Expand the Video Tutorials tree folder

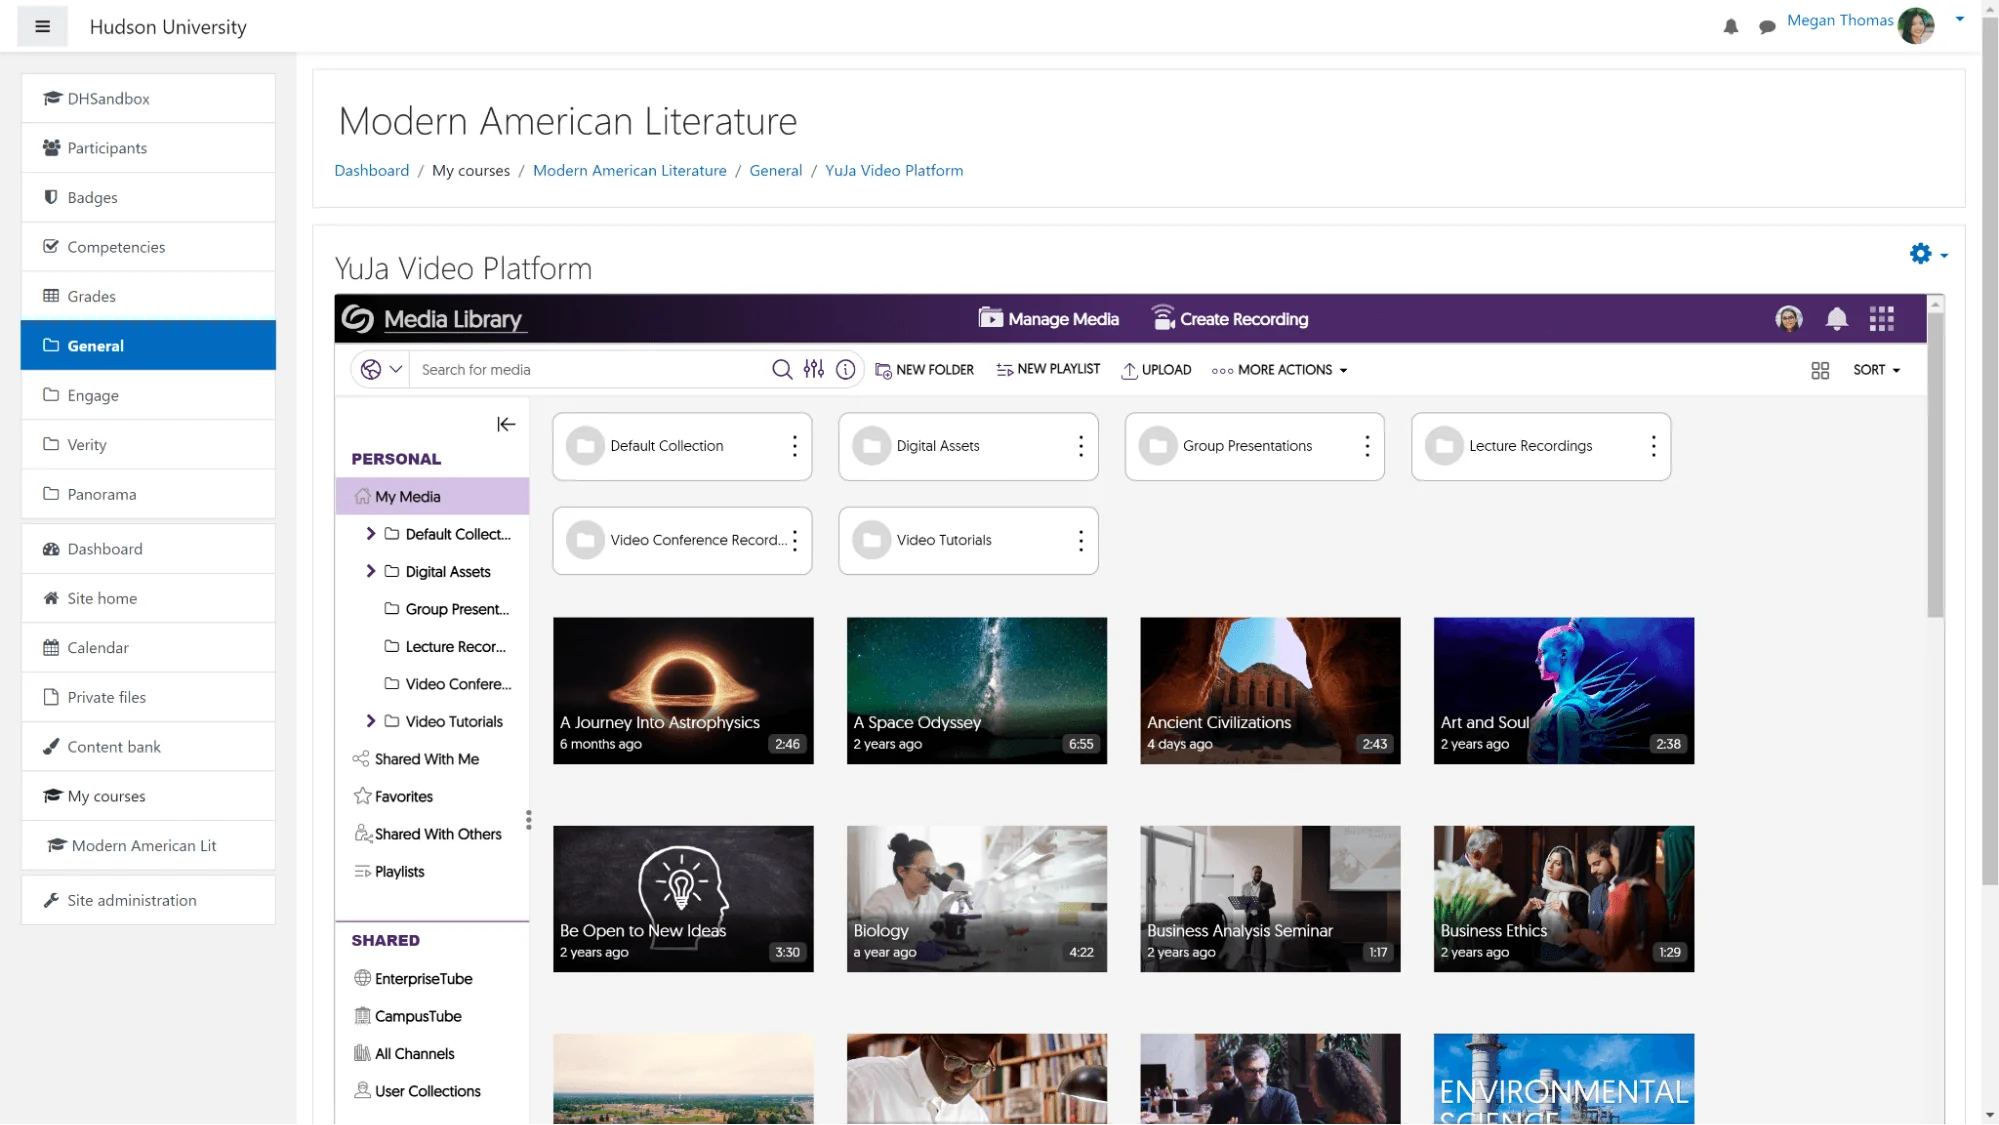(370, 721)
